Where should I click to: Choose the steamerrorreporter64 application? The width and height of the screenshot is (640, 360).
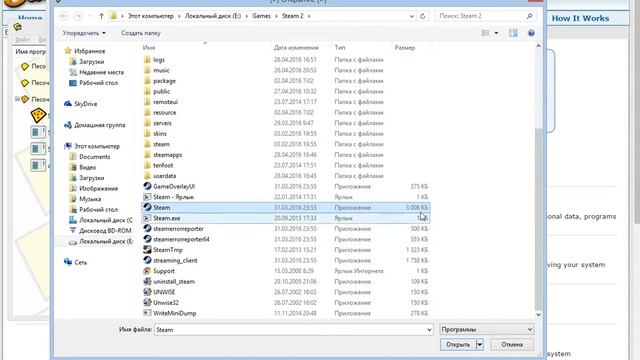[285, 239]
